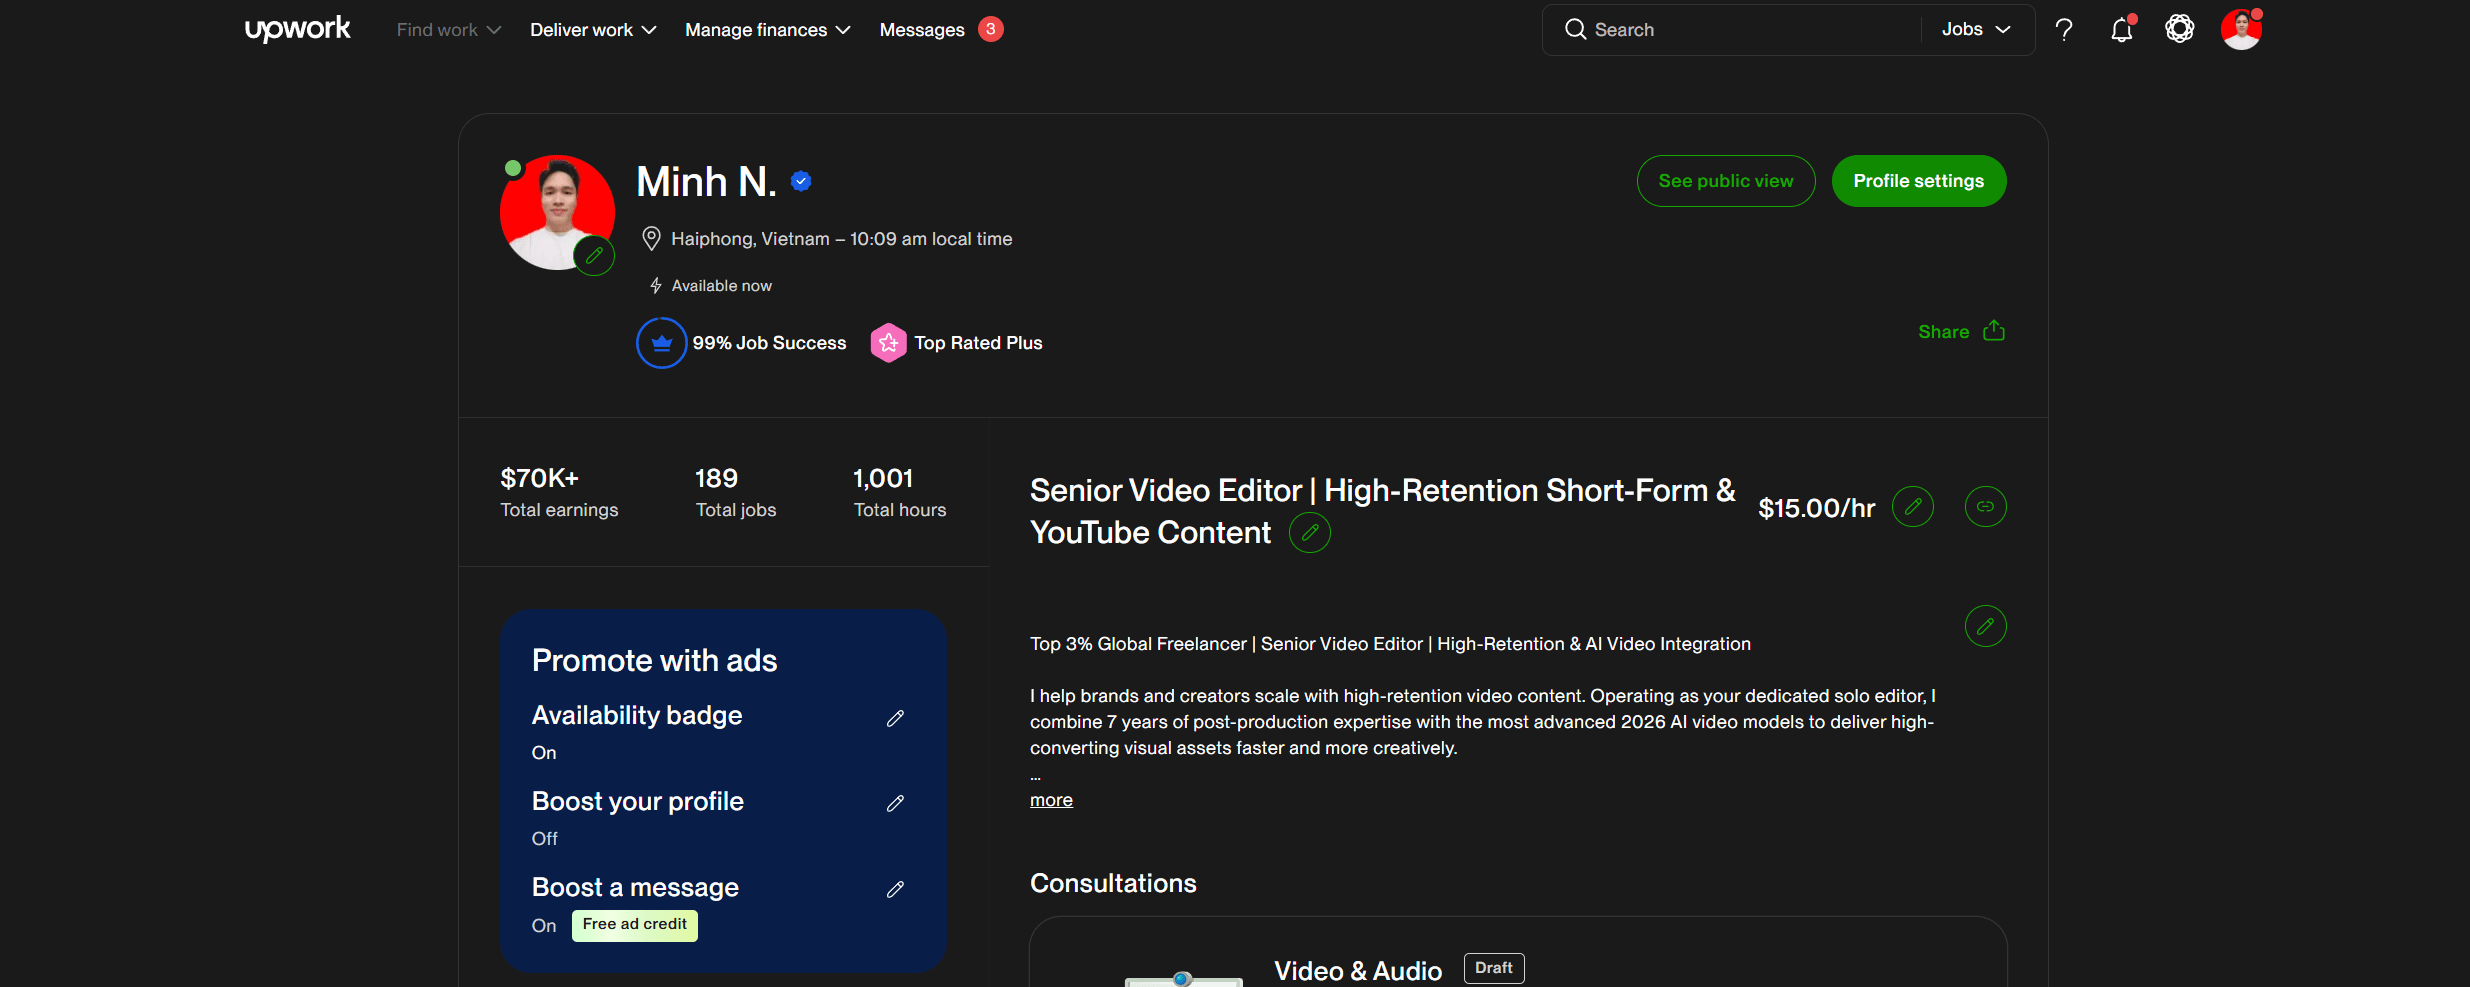2470x987 pixels.
Task: Click the See public view button
Action: tap(1726, 181)
